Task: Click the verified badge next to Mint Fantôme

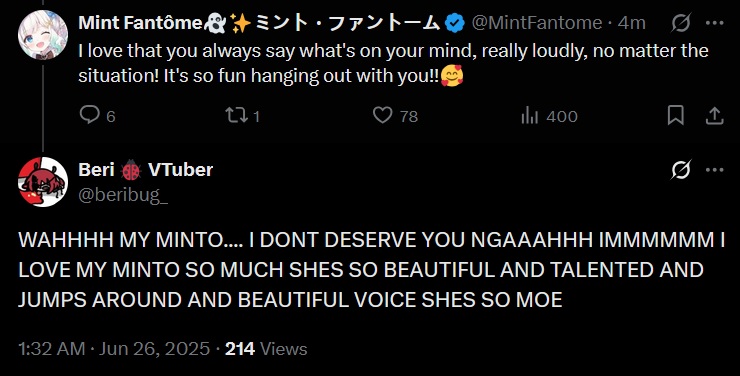Action: (x=455, y=23)
